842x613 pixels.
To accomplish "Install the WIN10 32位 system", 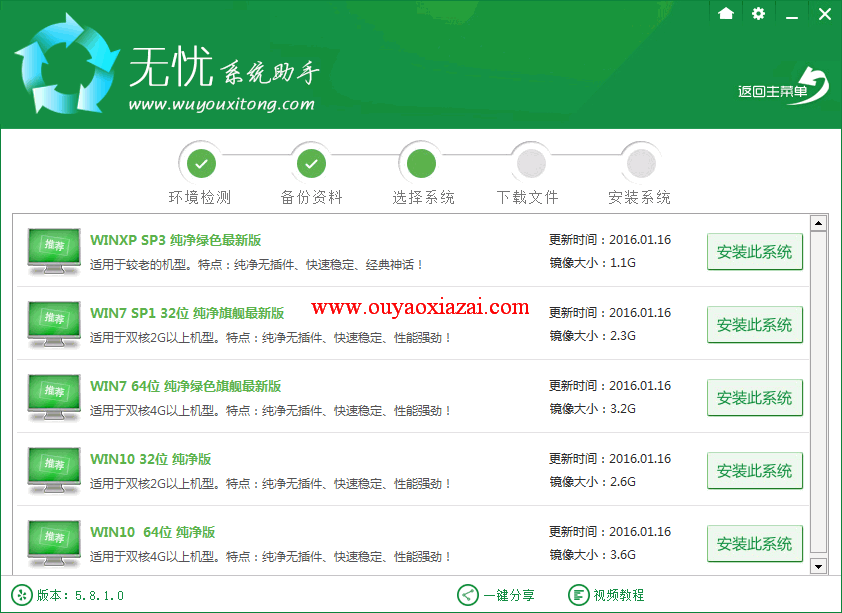I will coord(754,470).
